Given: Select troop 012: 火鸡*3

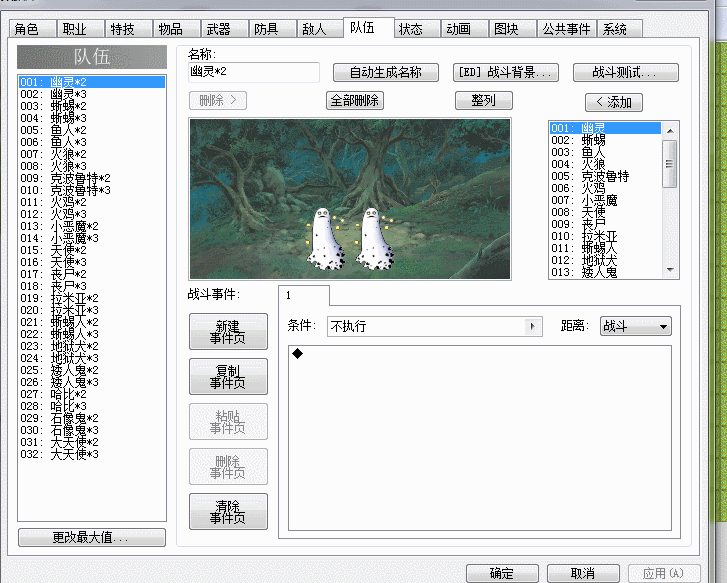Looking at the screenshot, I should pos(92,214).
